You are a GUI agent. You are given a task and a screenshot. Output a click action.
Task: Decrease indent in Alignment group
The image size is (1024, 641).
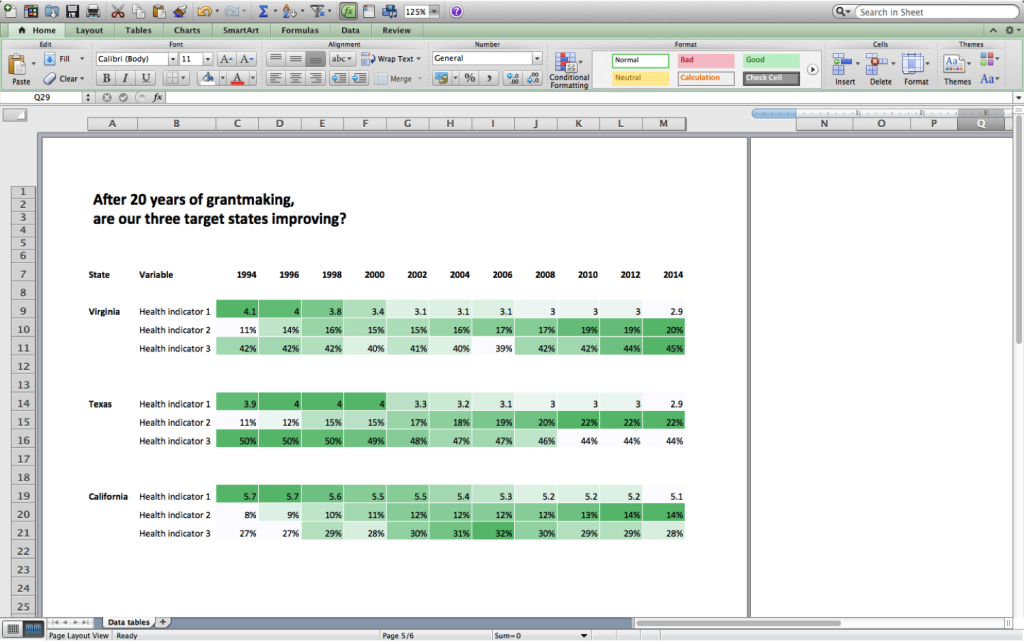pos(338,78)
